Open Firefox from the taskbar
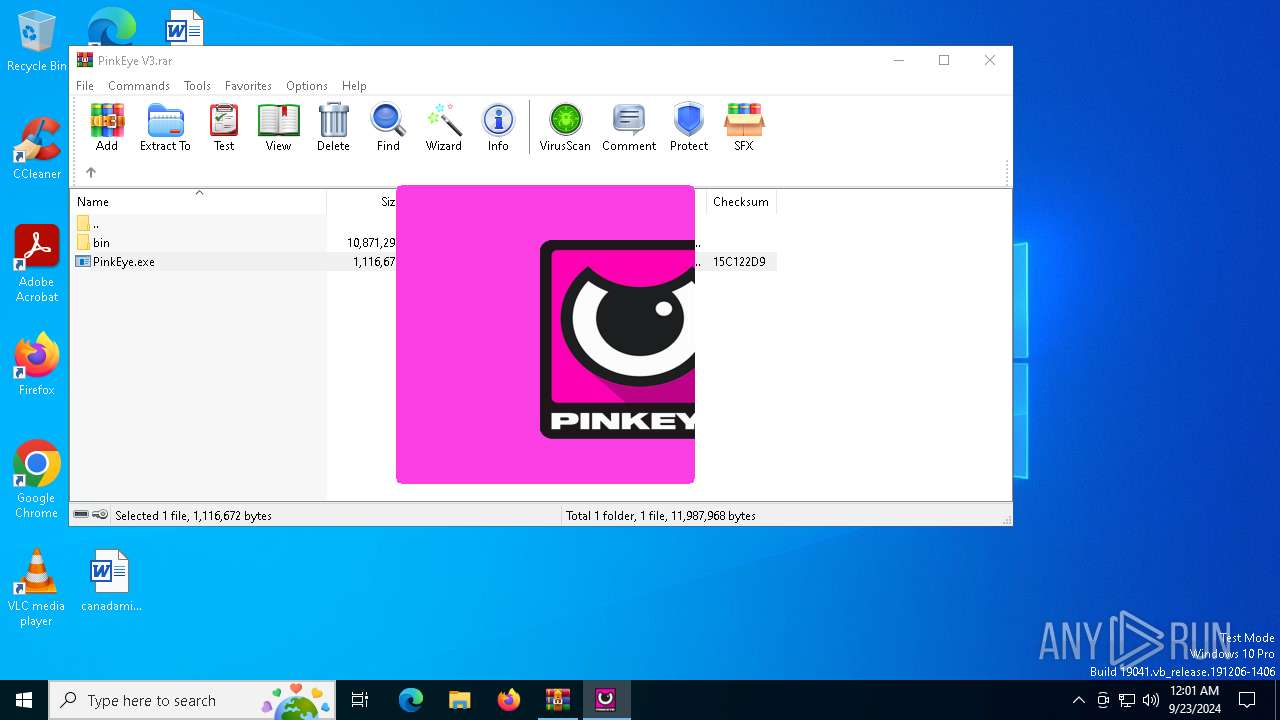The width and height of the screenshot is (1280, 720). tap(508, 700)
